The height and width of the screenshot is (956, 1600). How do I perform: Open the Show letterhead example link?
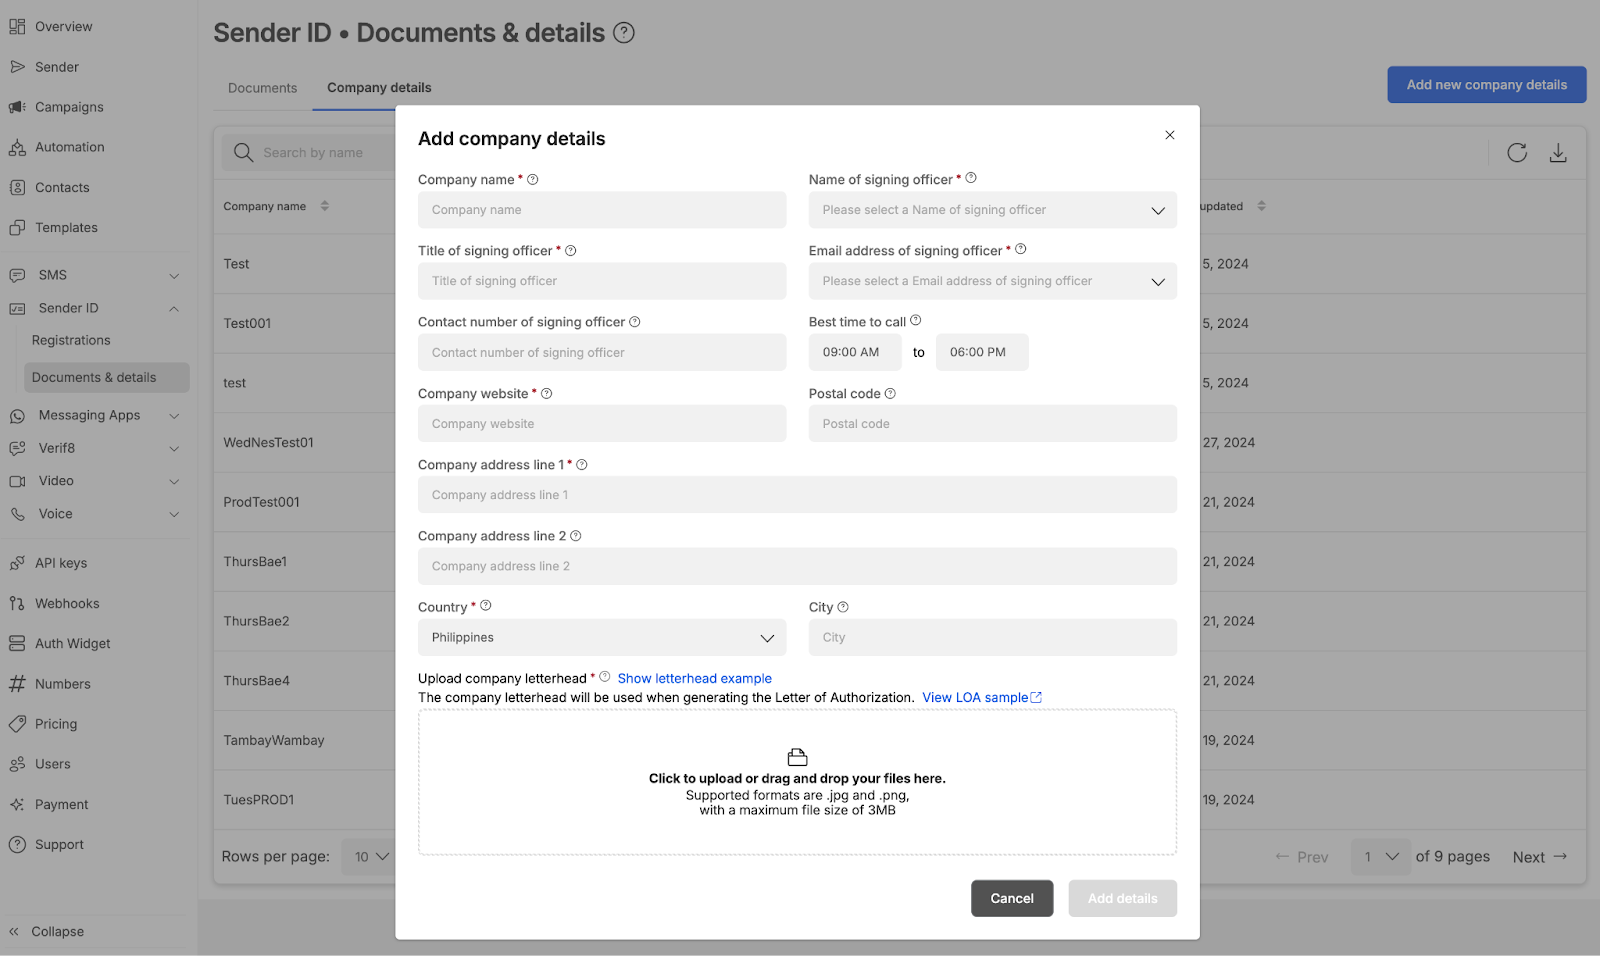694,678
